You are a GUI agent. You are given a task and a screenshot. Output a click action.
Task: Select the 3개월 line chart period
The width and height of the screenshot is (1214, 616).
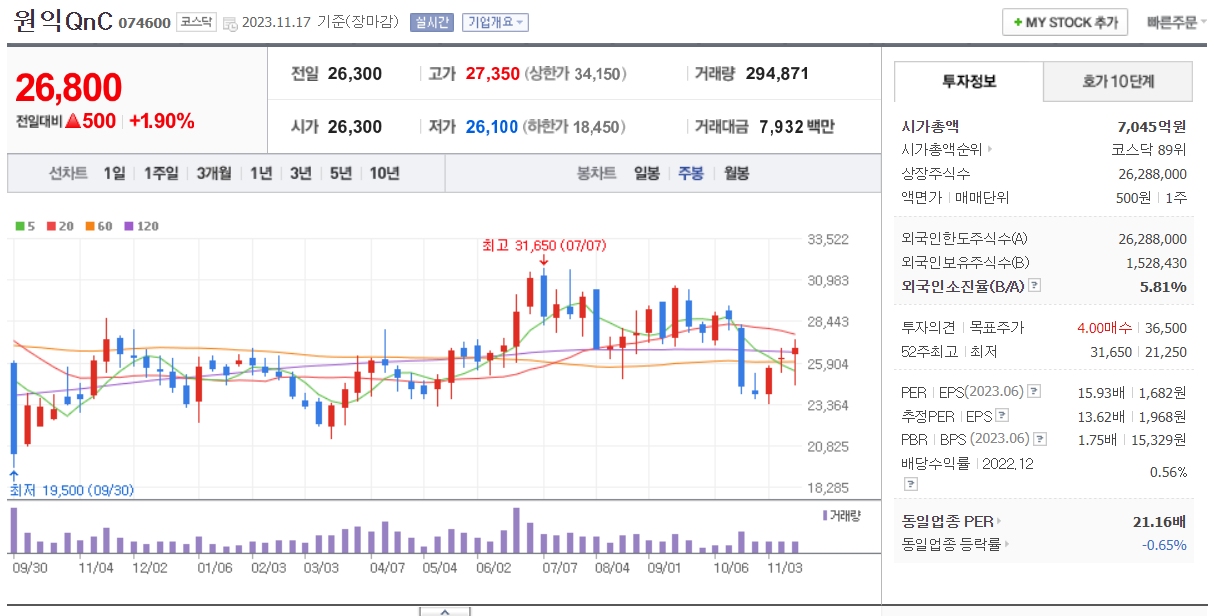coord(214,173)
